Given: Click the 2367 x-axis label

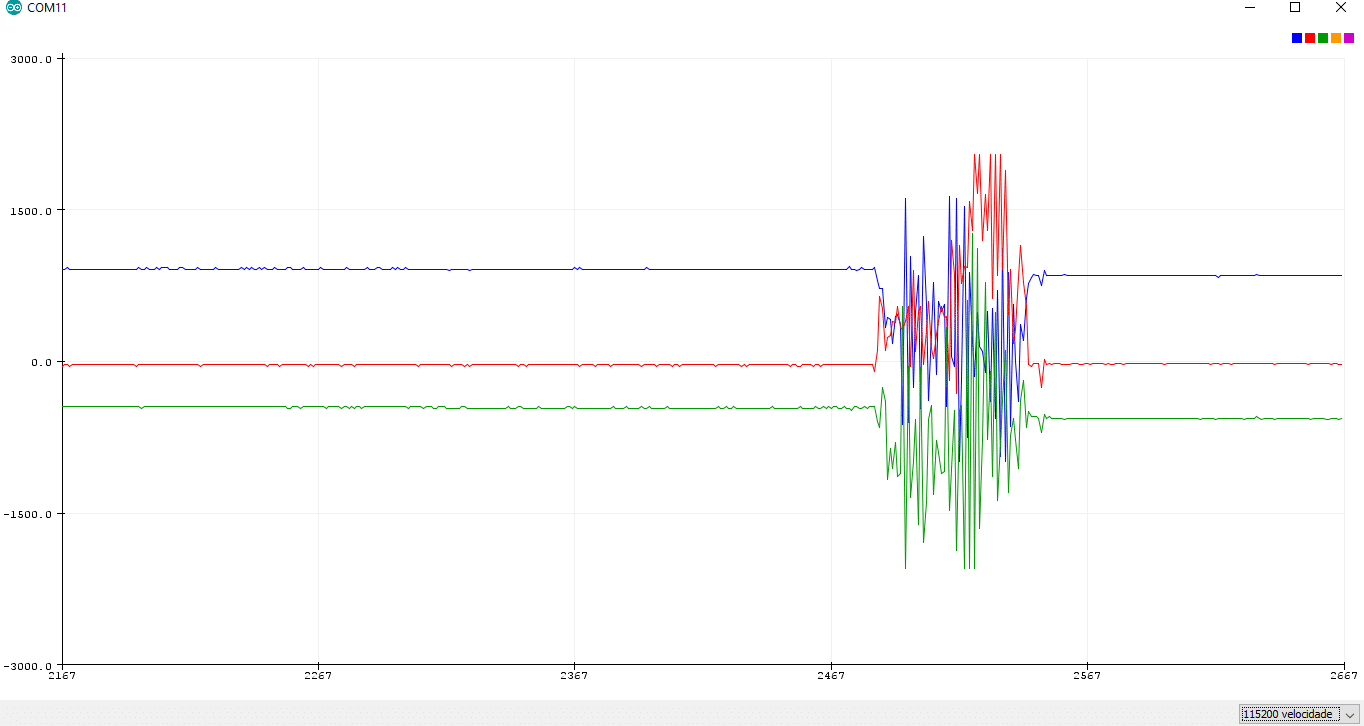Looking at the screenshot, I should (x=574, y=676).
